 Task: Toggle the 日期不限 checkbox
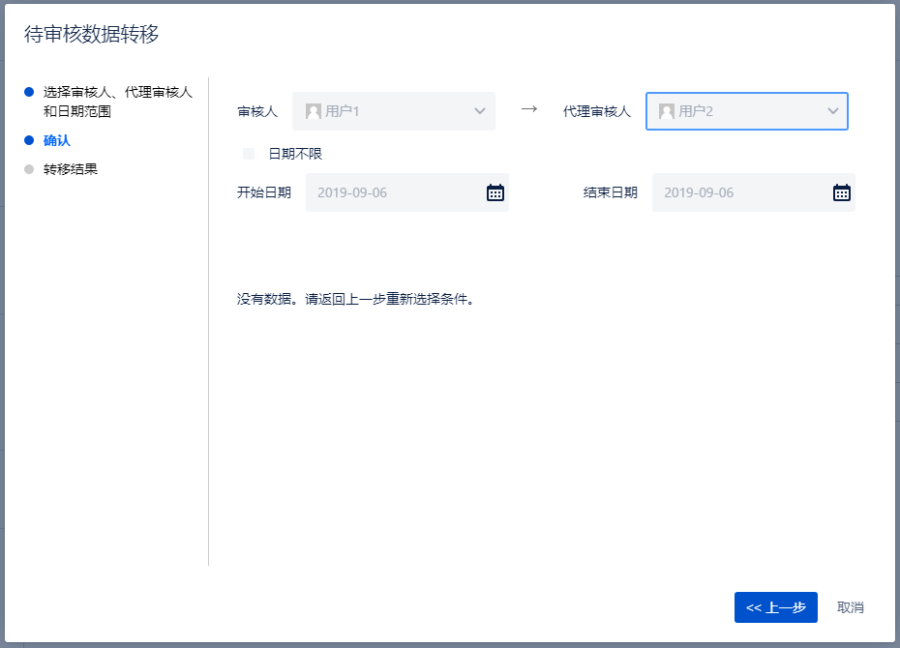(248, 154)
